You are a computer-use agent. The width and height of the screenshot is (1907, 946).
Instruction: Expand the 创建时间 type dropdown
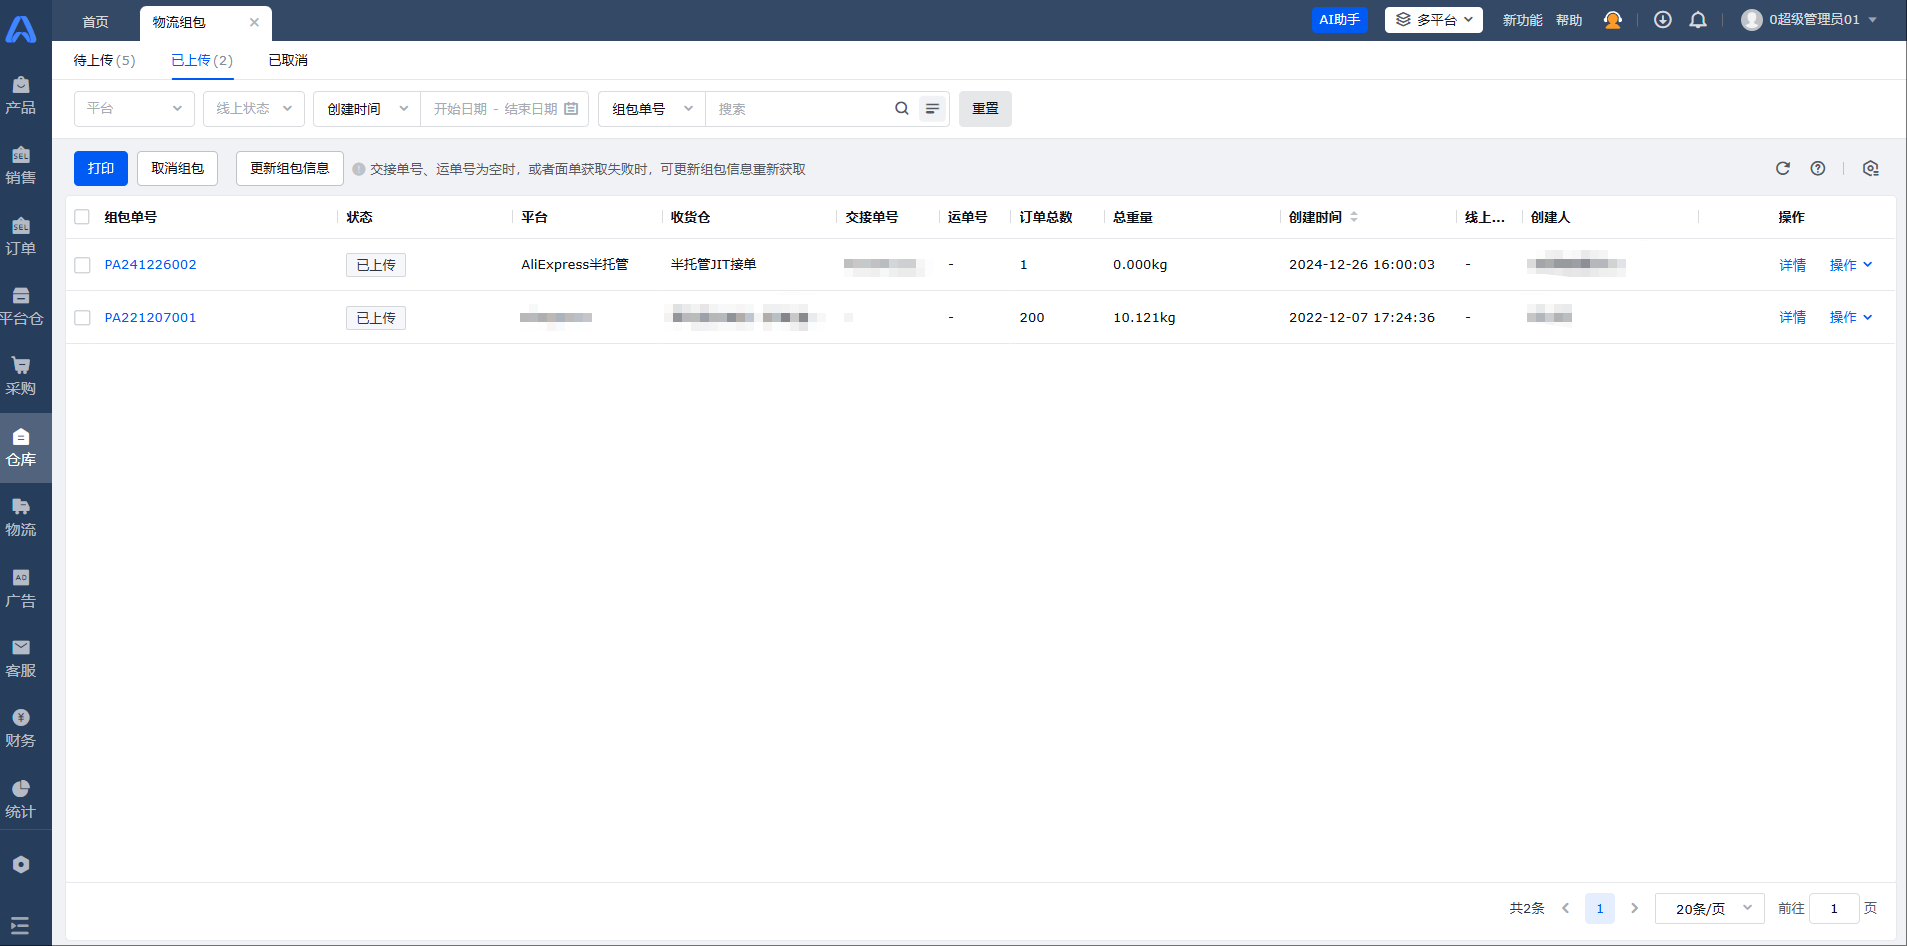(367, 108)
